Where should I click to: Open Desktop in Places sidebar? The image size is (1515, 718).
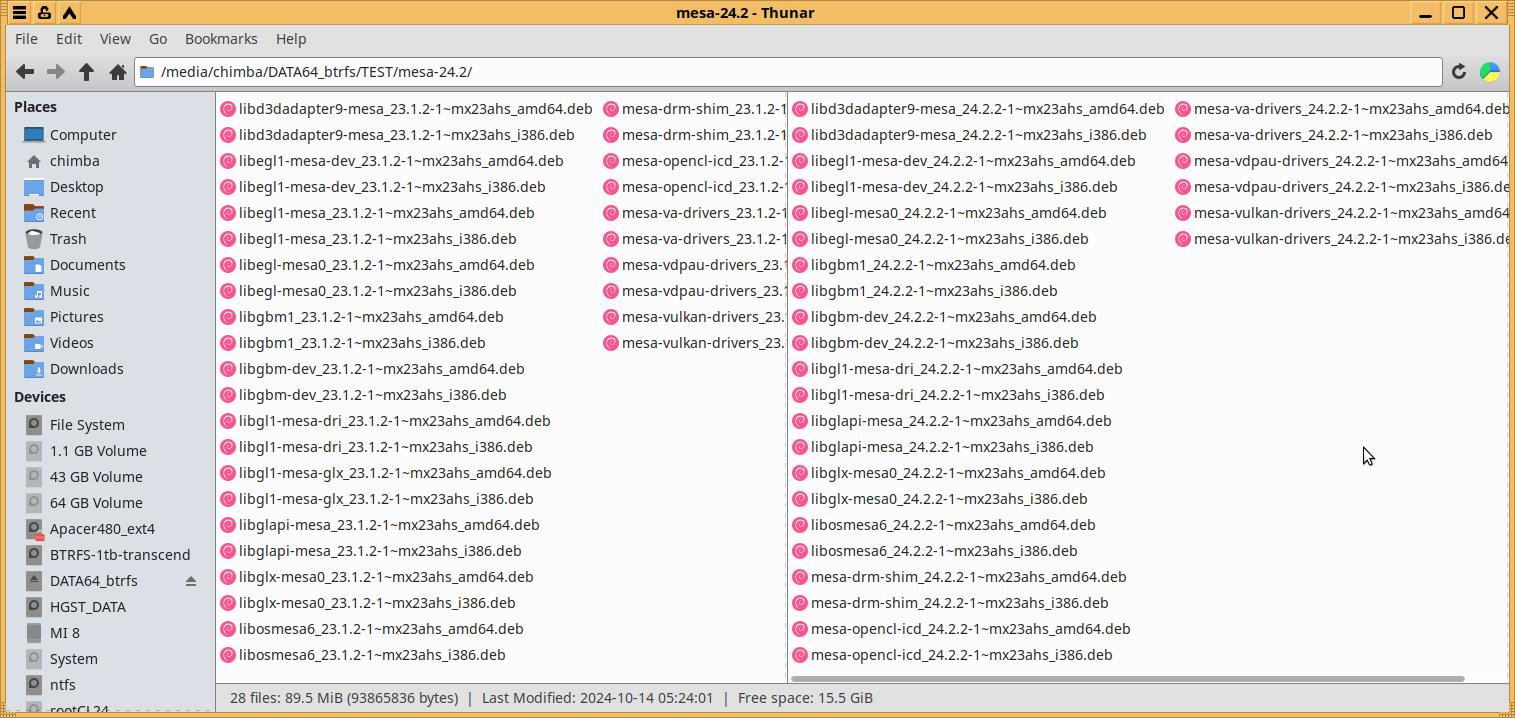pos(76,187)
